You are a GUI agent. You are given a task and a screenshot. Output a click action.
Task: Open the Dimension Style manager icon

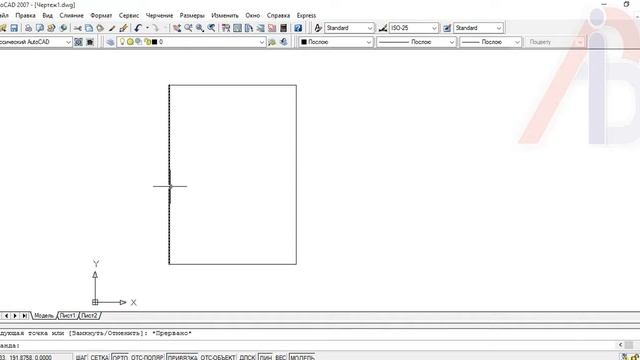[382, 28]
